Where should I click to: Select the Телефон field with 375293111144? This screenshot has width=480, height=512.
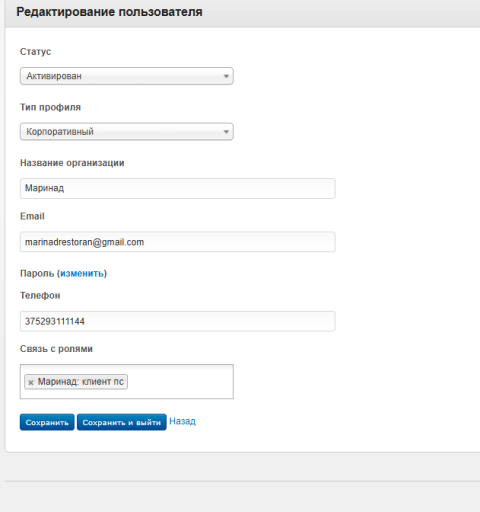click(178, 321)
